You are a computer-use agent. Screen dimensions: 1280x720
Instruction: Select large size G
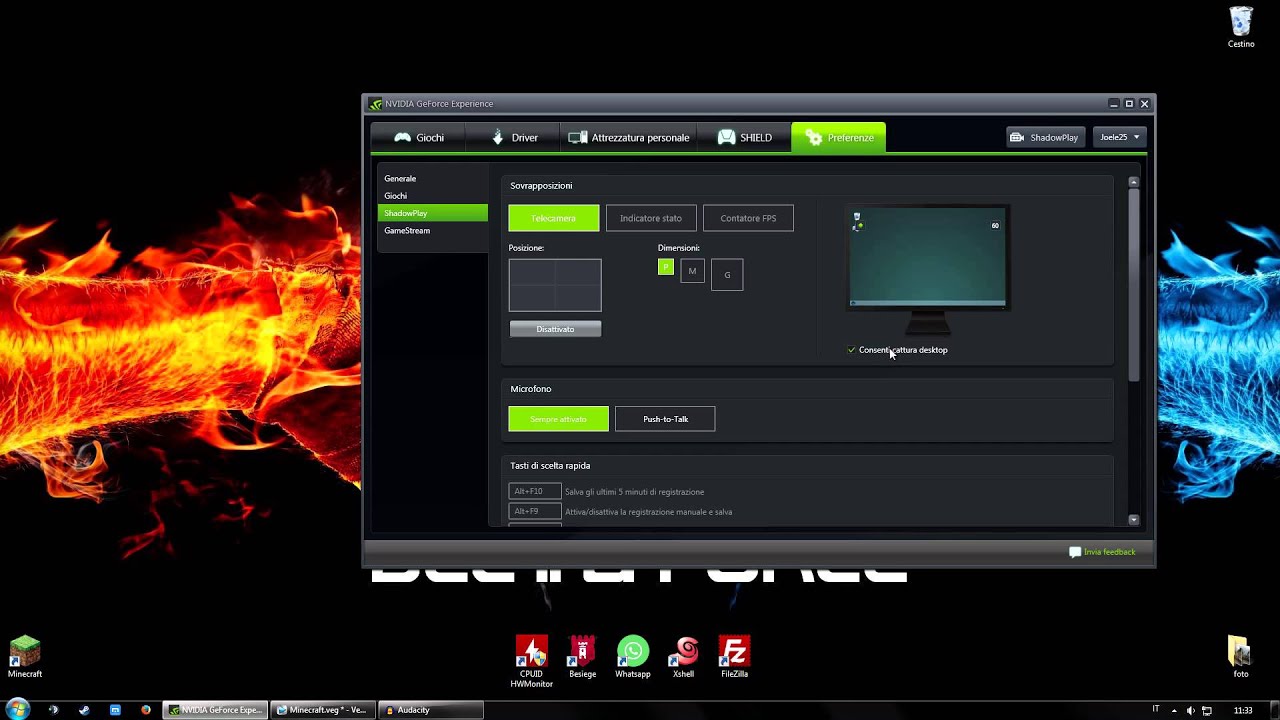(727, 275)
